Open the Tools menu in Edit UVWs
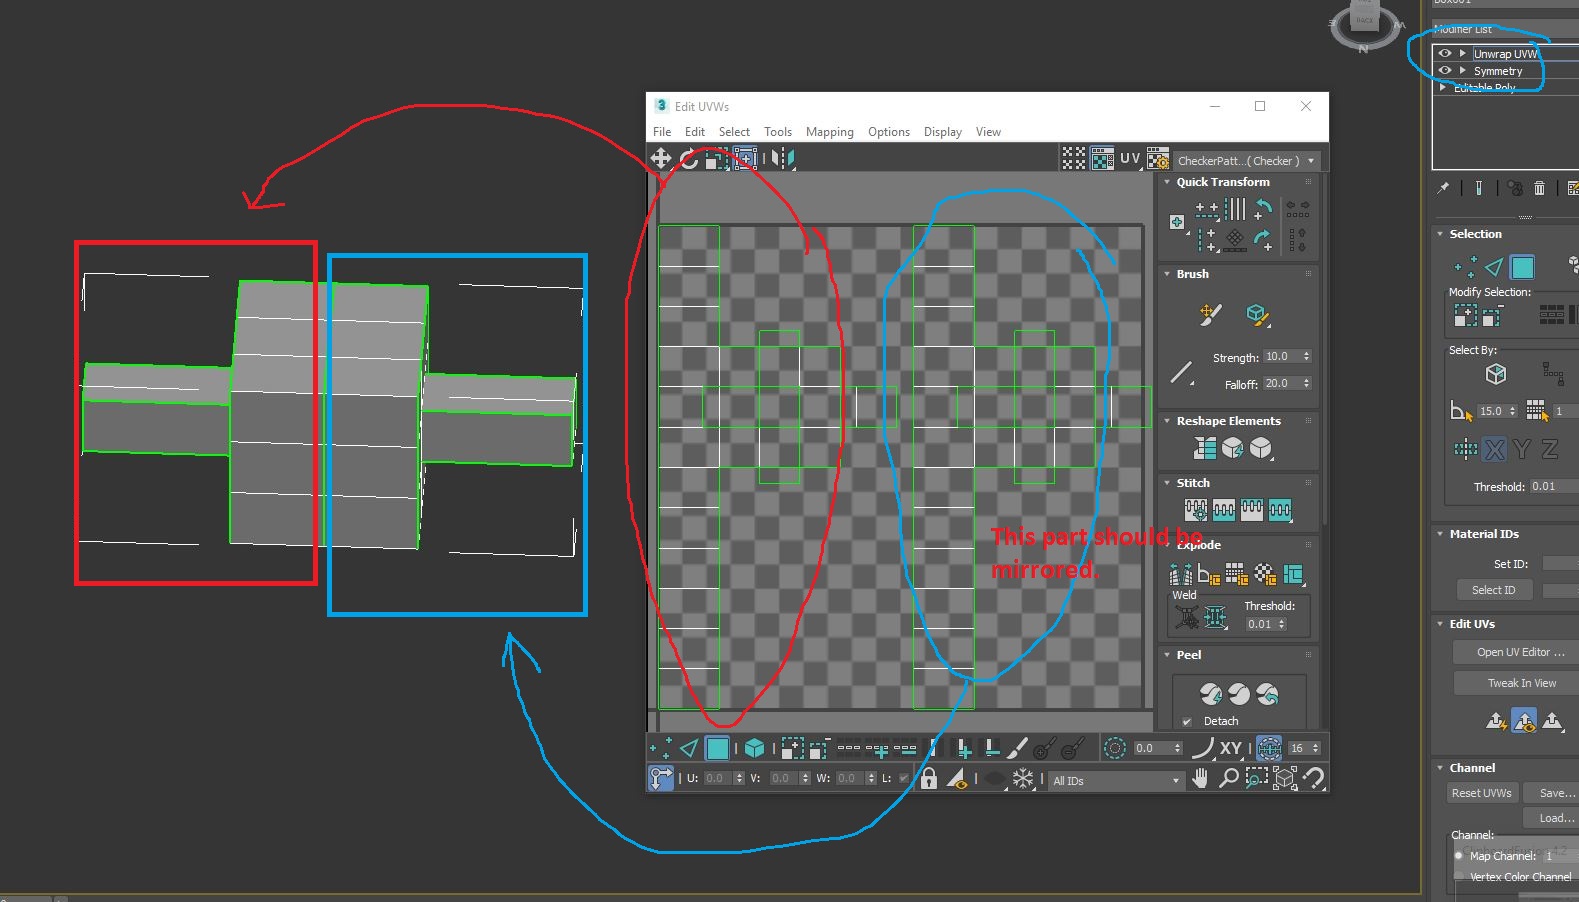 [x=778, y=132]
